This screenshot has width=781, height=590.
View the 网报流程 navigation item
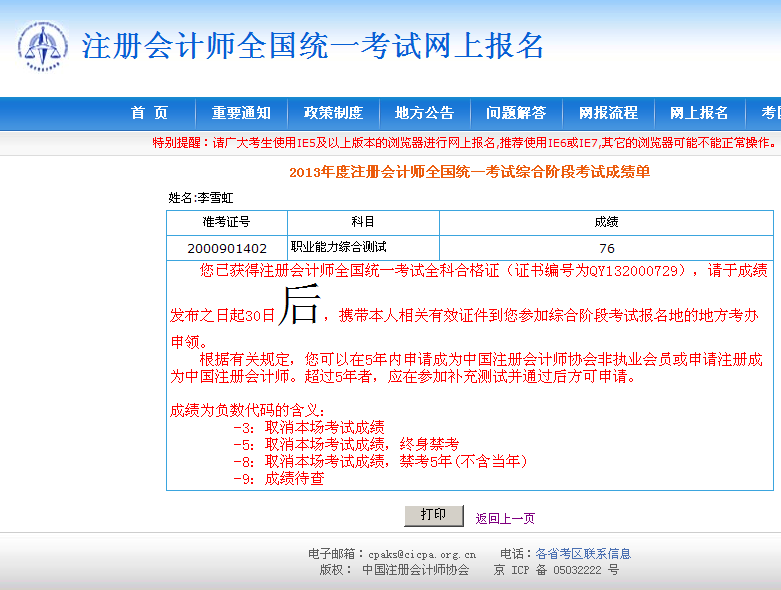pyautogui.click(x=608, y=113)
